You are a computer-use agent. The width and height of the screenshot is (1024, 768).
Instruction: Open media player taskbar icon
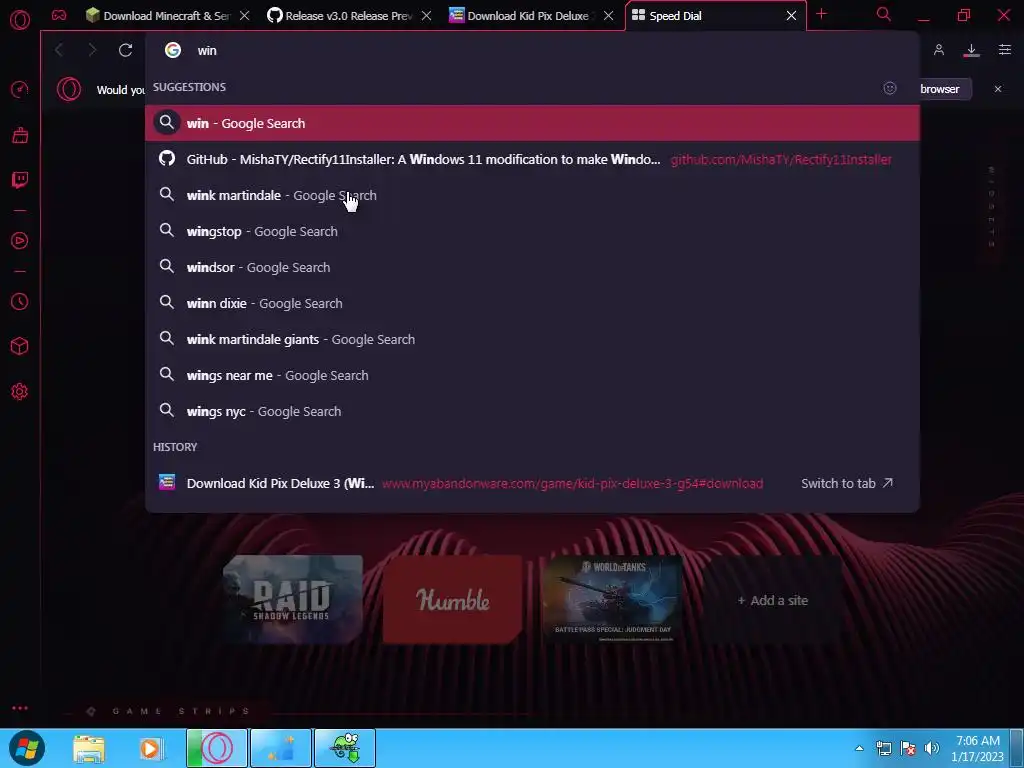(x=150, y=748)
